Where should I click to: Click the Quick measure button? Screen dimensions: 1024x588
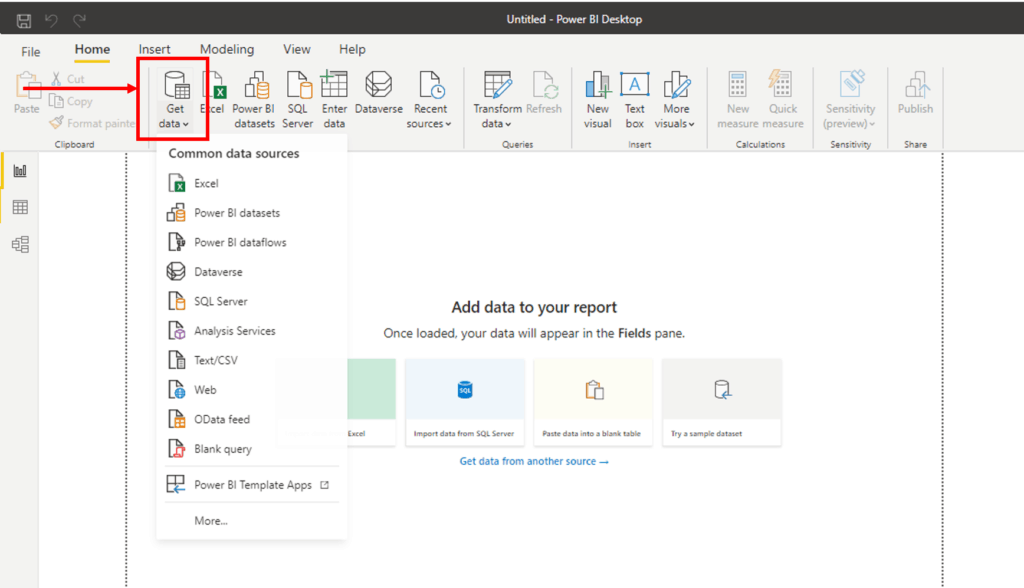coord(782,100)
